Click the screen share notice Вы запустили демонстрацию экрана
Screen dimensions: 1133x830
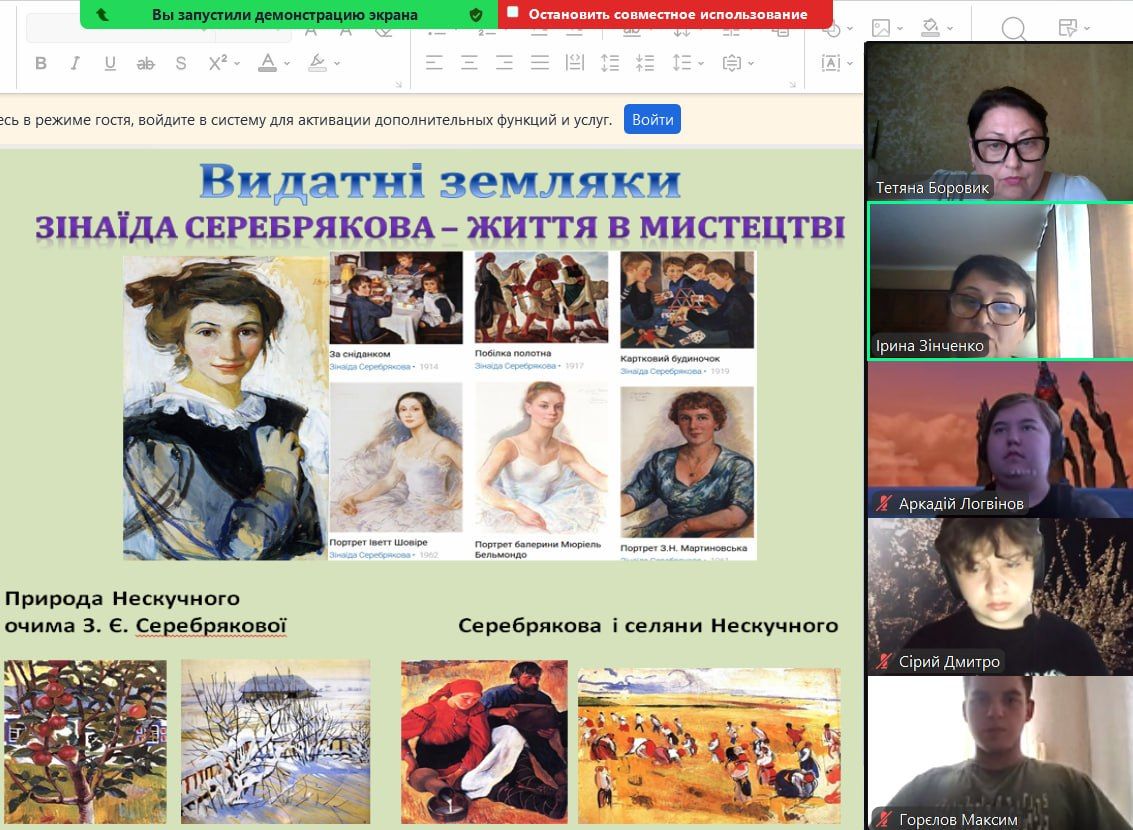[285, 14]
